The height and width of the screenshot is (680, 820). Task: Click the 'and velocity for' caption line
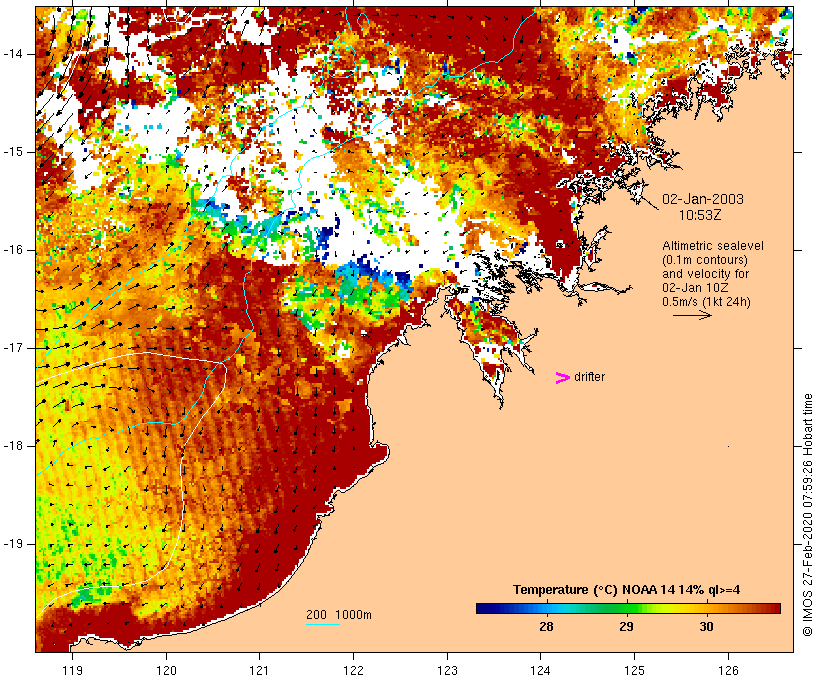pyautogui.click(x=705, y=274)
